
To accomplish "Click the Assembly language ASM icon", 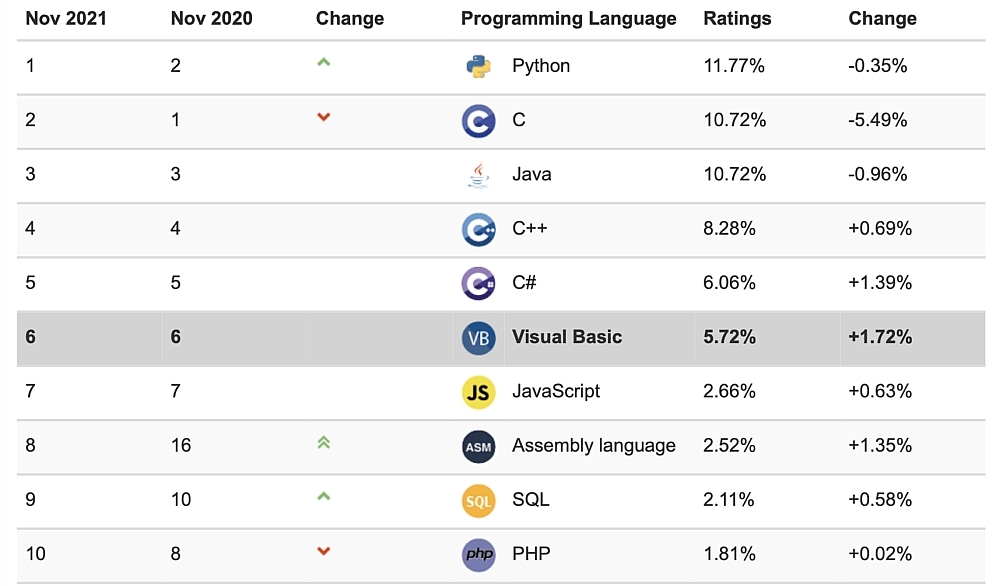I will 478,446.
